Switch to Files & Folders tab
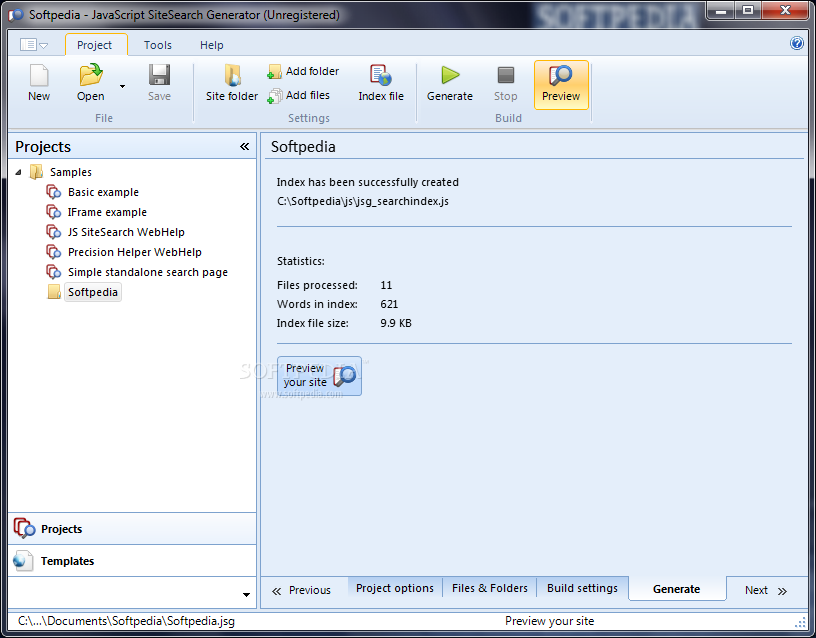 click(490, 588)
